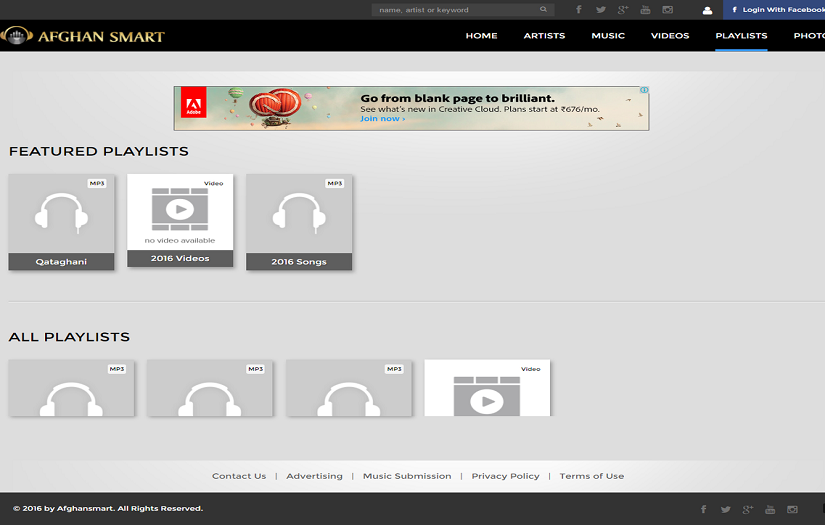Open the Videos menu

[x=670, y=36]
